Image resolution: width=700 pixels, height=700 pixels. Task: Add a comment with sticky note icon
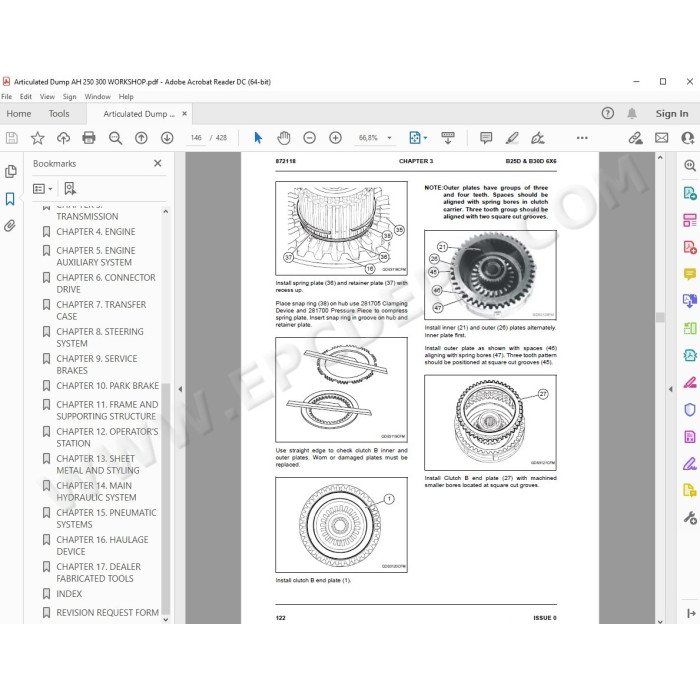(486, 138)
